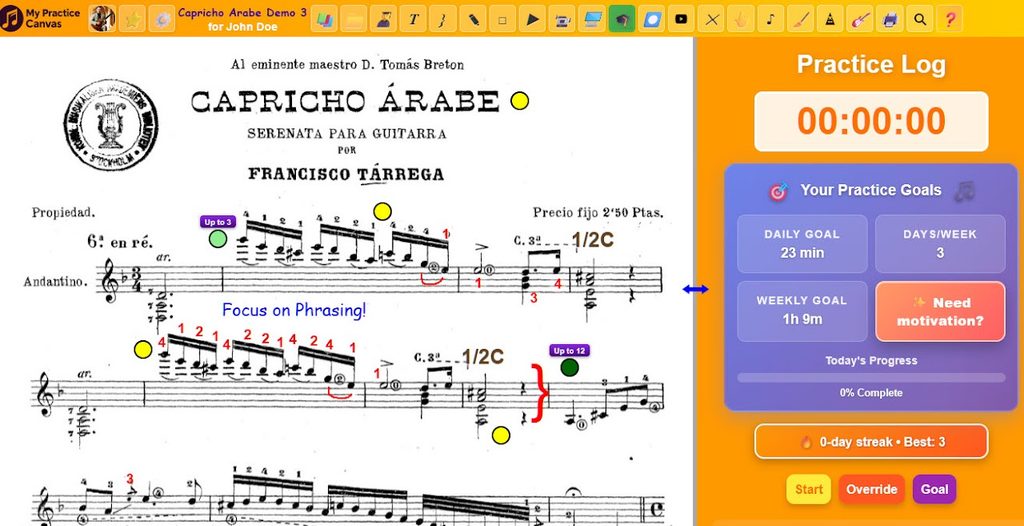Click the blue panel resize arrow handle
This screenshot has width=1024, height=526.
pos(695,289)
